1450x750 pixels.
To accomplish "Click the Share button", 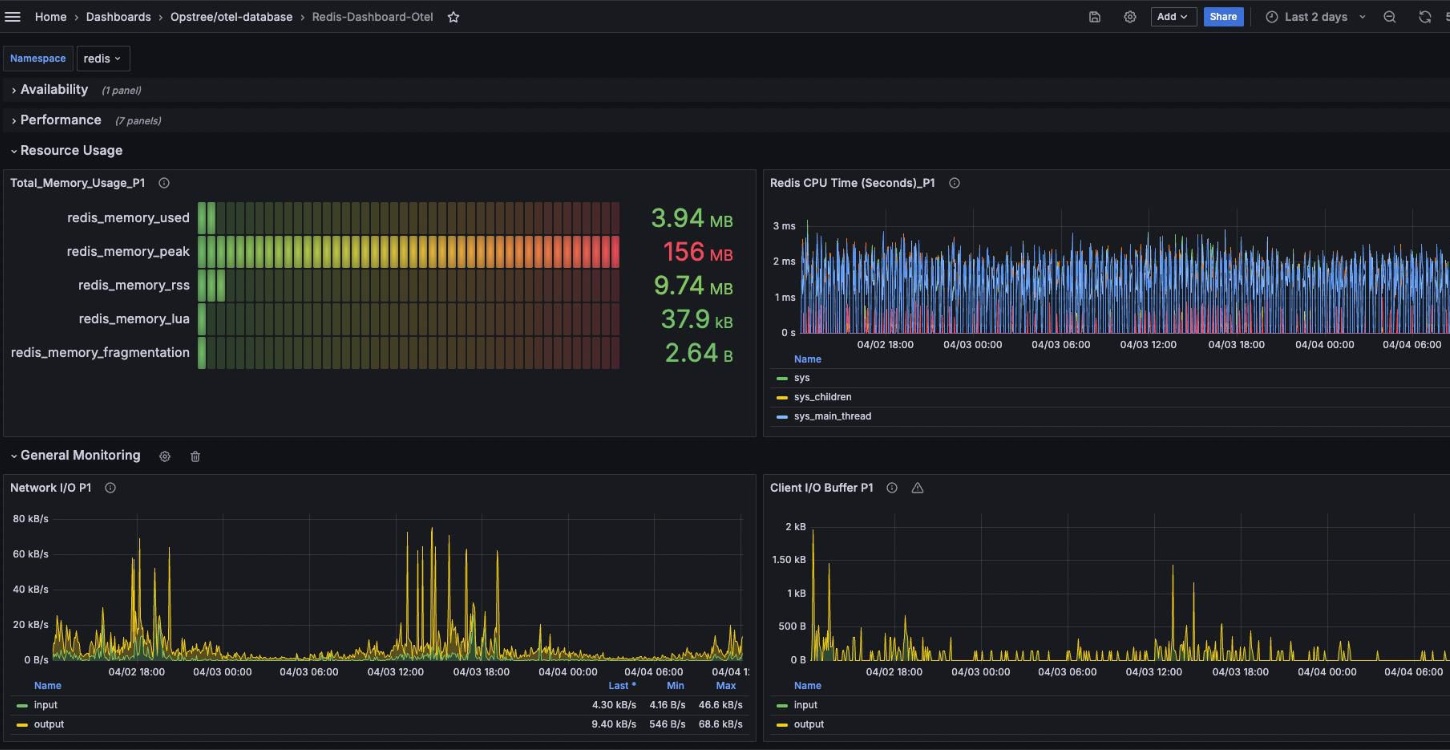I will [x=1223, y=17].
